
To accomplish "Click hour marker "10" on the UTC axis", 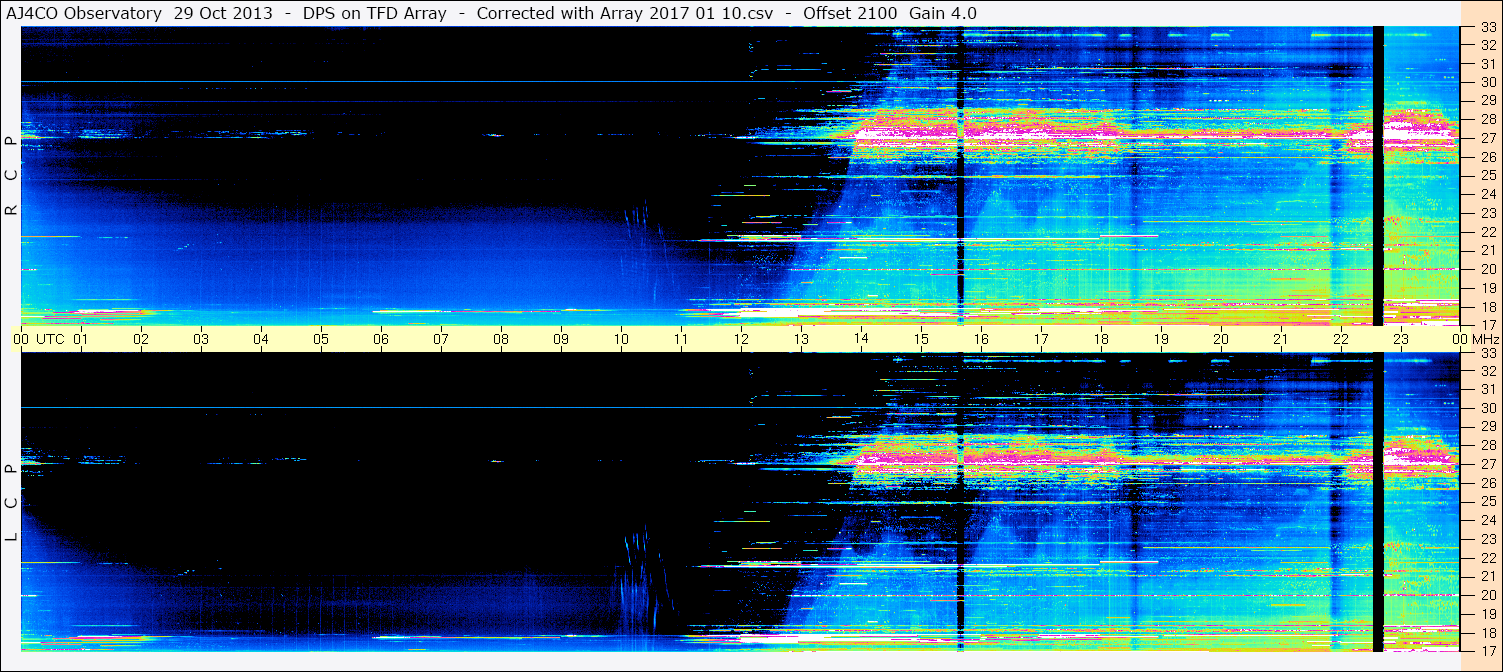I will click(621, 339).
